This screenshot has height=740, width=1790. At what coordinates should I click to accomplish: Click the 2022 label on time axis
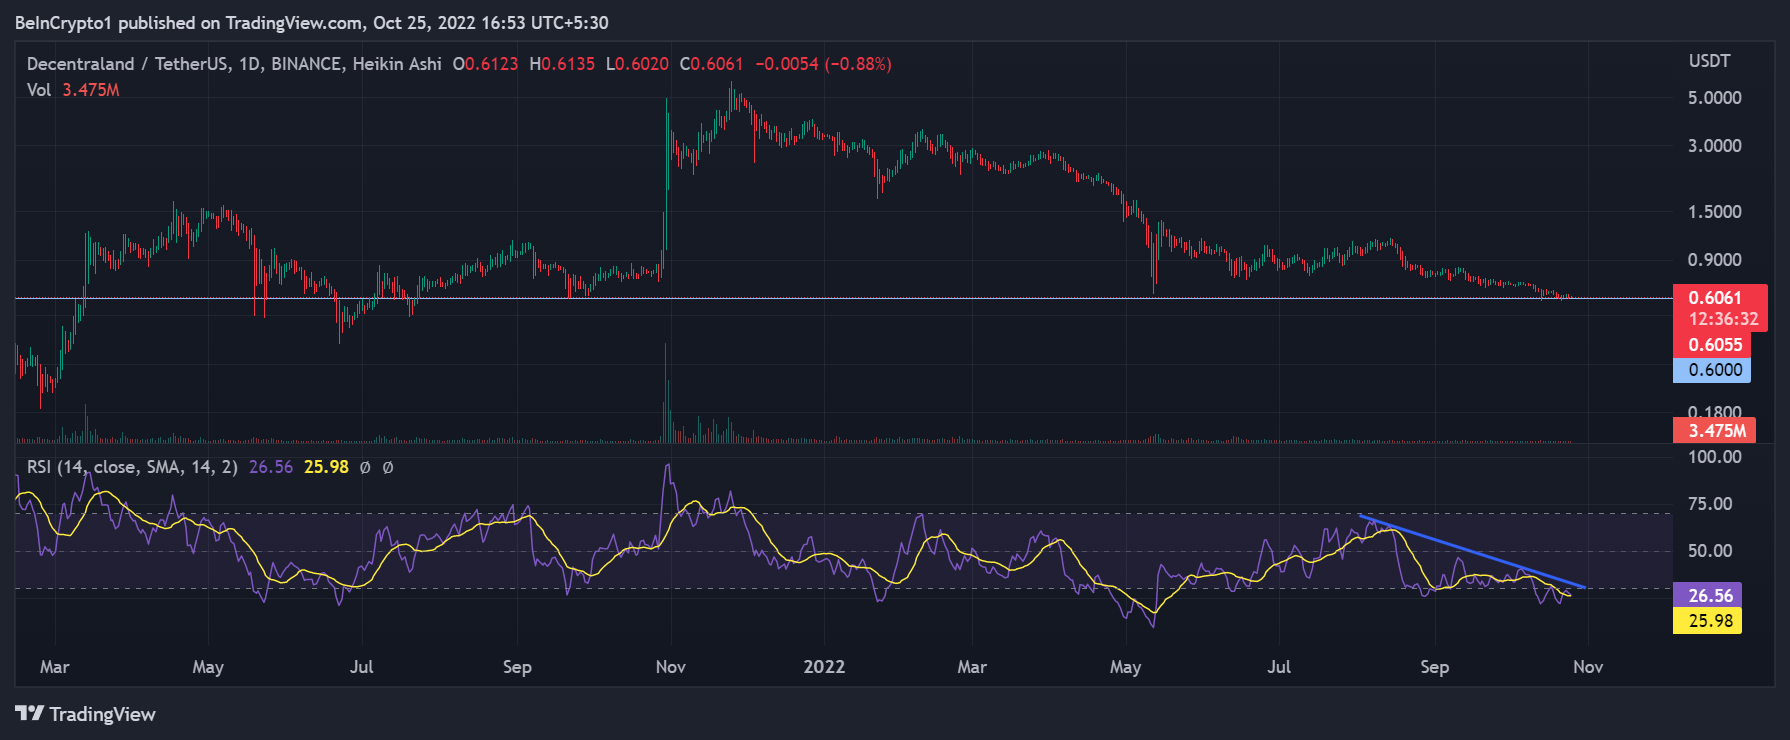(824, 667)
